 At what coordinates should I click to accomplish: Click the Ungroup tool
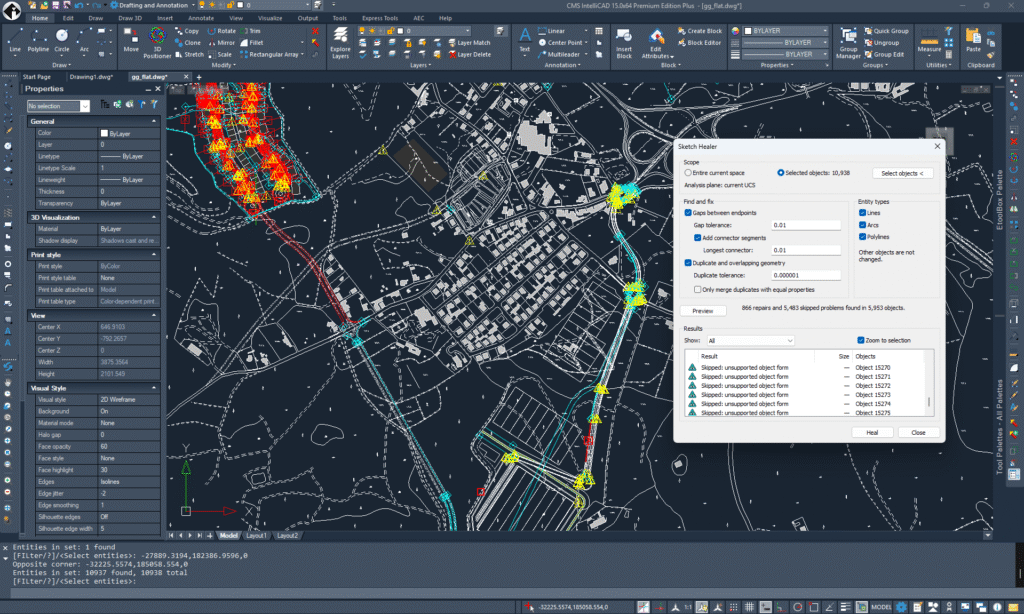[x=882, y=42]
